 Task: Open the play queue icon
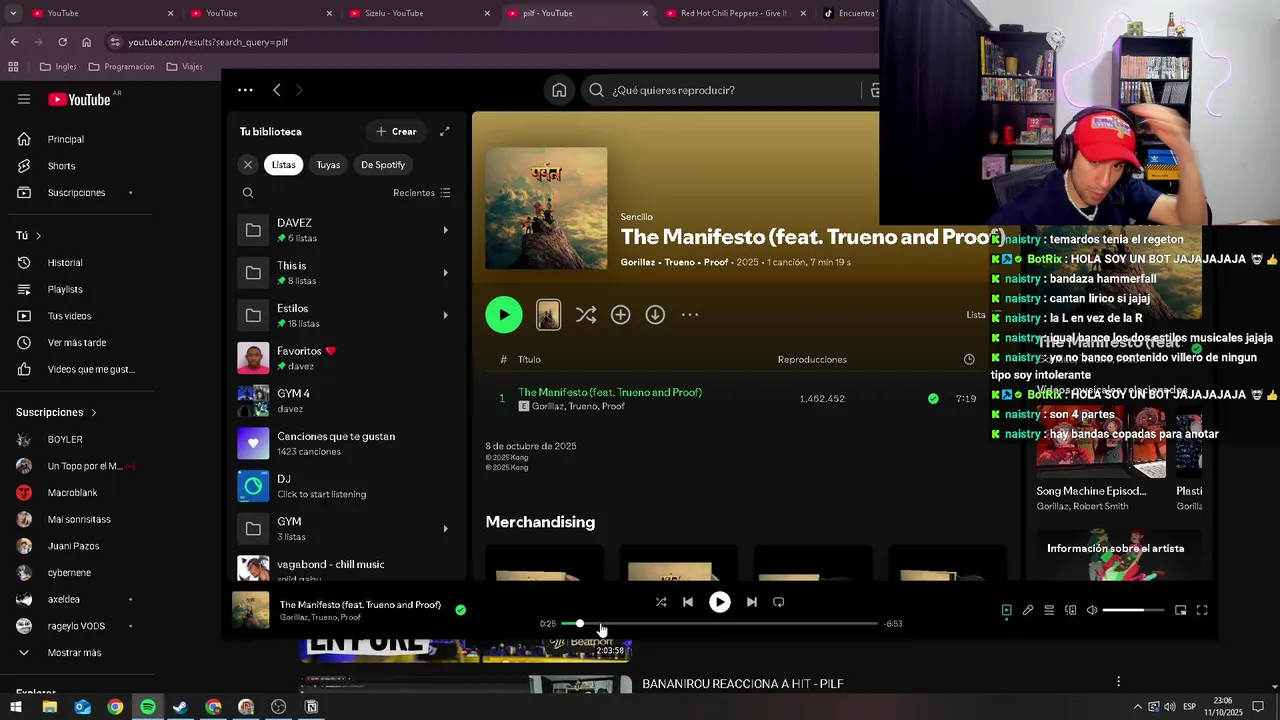1049,610
